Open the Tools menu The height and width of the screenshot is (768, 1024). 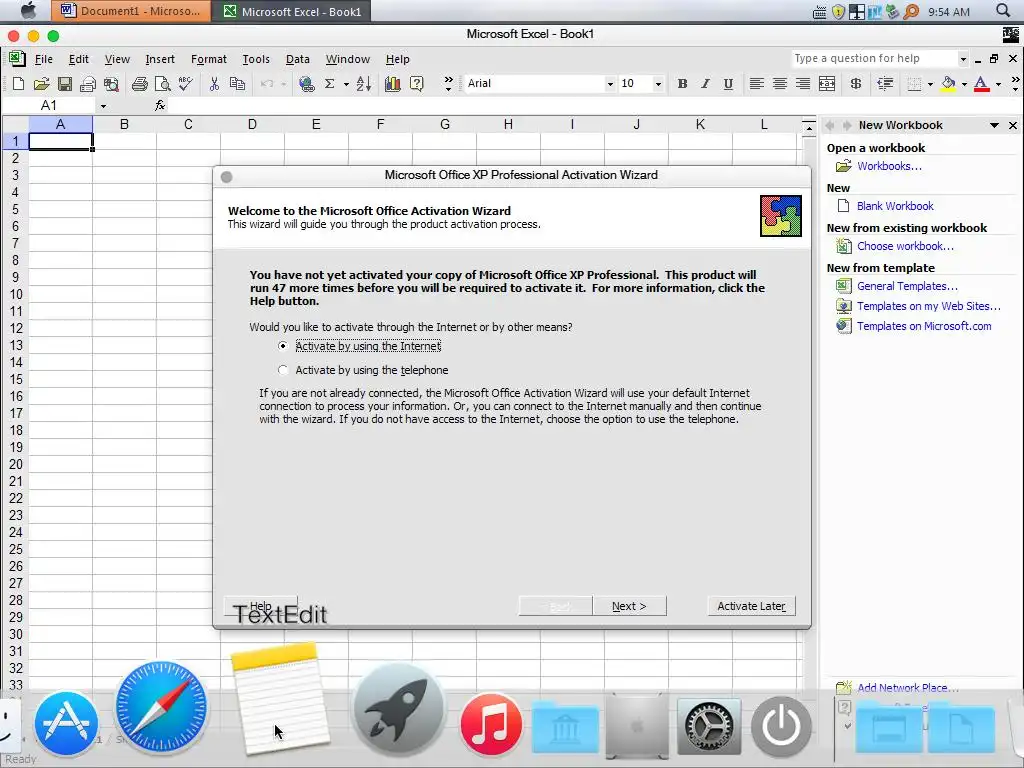coord(256,59)
